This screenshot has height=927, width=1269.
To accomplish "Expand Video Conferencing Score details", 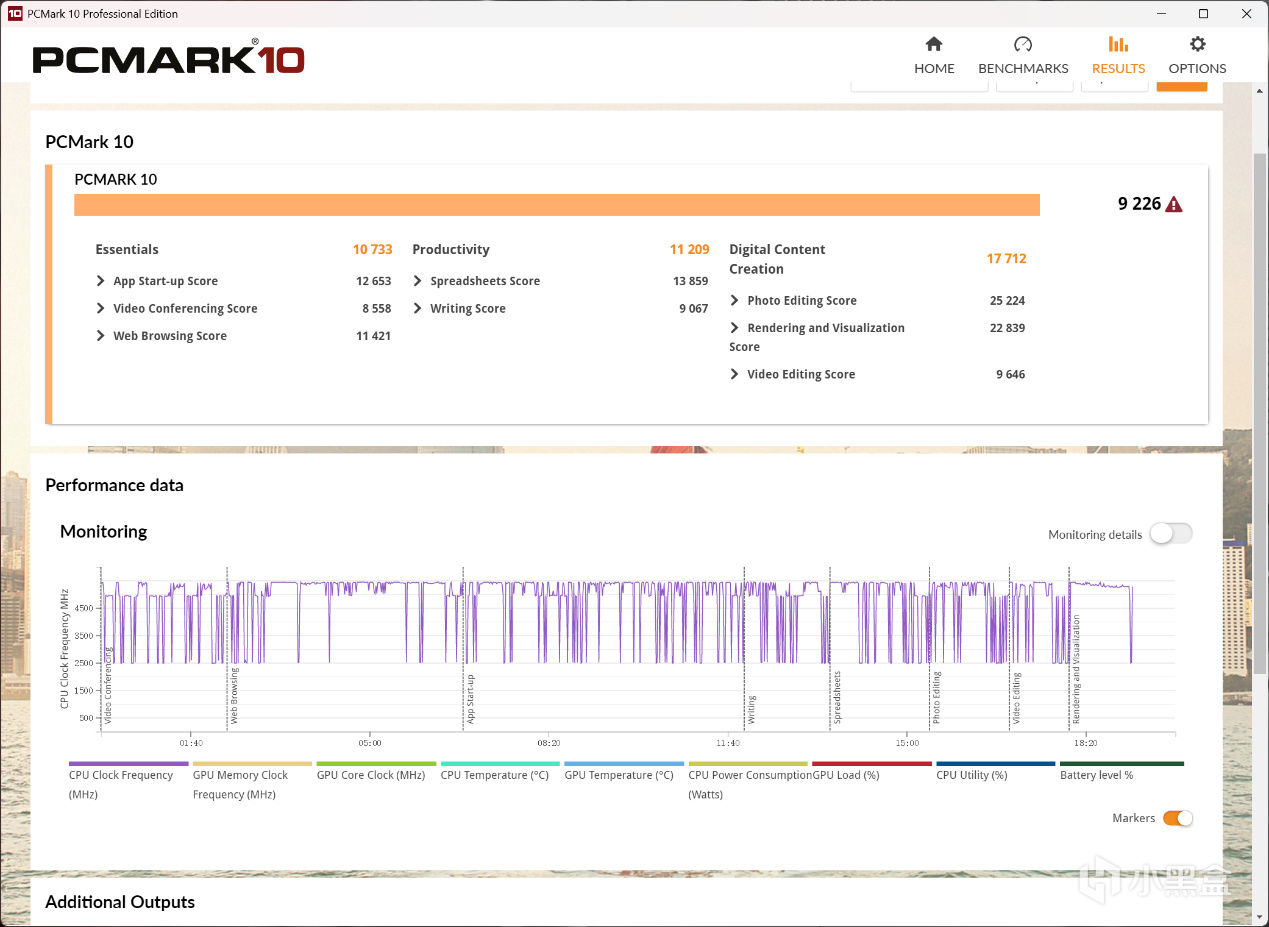I will tap(101, 308).
